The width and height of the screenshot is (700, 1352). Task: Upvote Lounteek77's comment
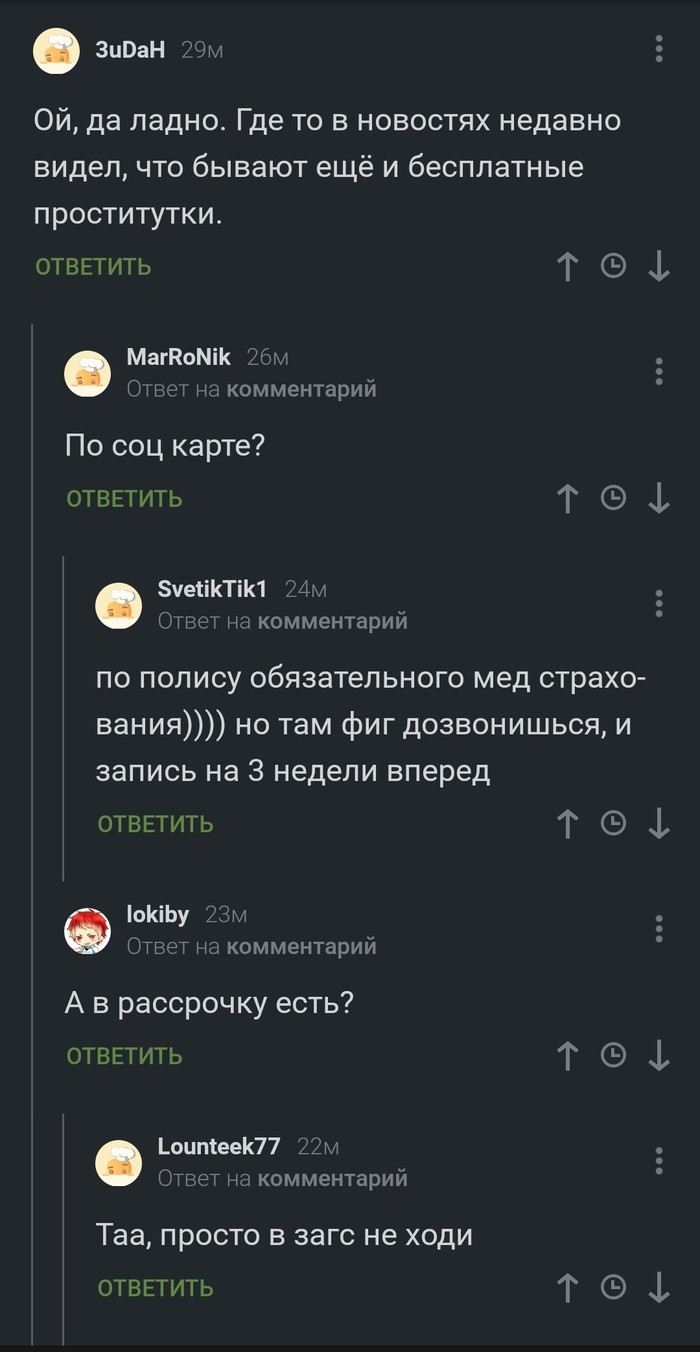coord(567,1288)
